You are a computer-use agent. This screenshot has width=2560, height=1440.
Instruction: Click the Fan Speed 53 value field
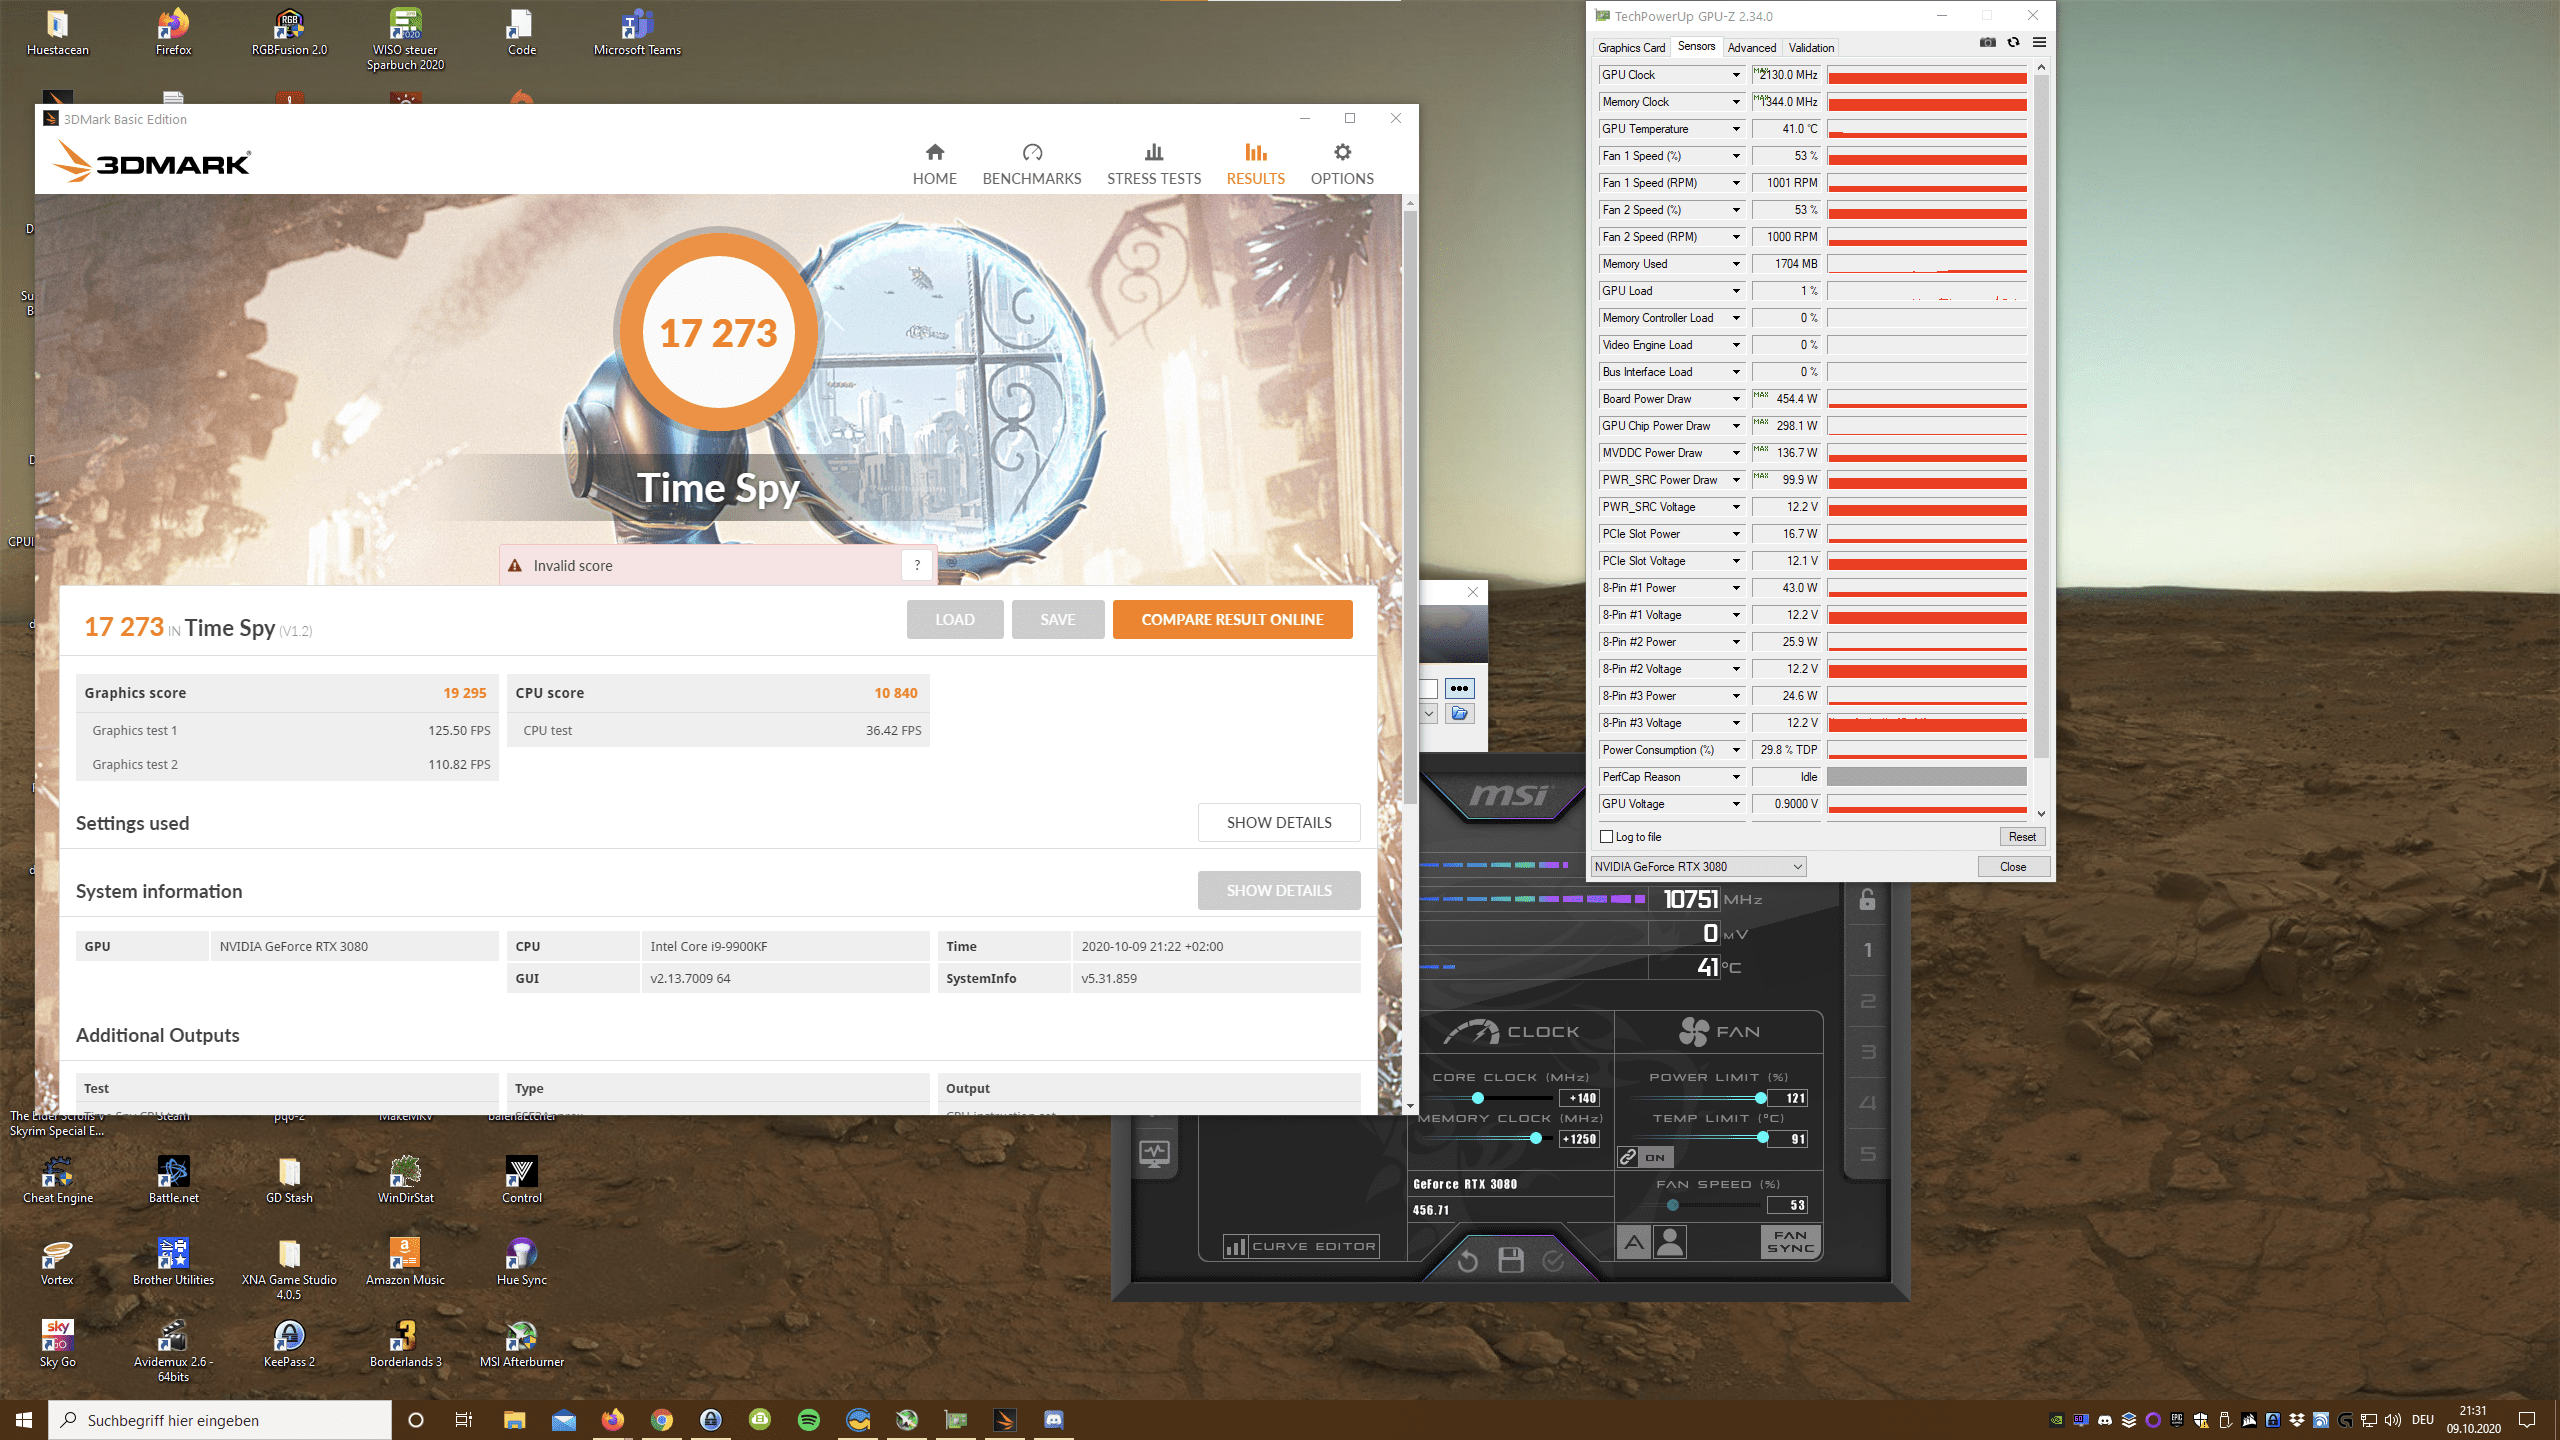click(1788, 1205)
